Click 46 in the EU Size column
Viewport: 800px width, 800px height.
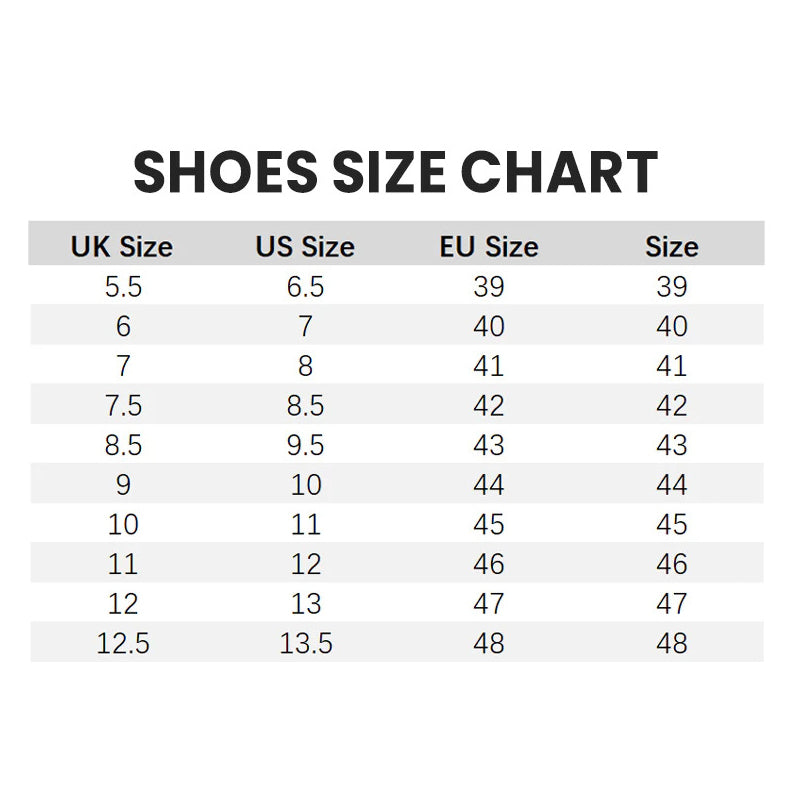click(x=489, y=564)
